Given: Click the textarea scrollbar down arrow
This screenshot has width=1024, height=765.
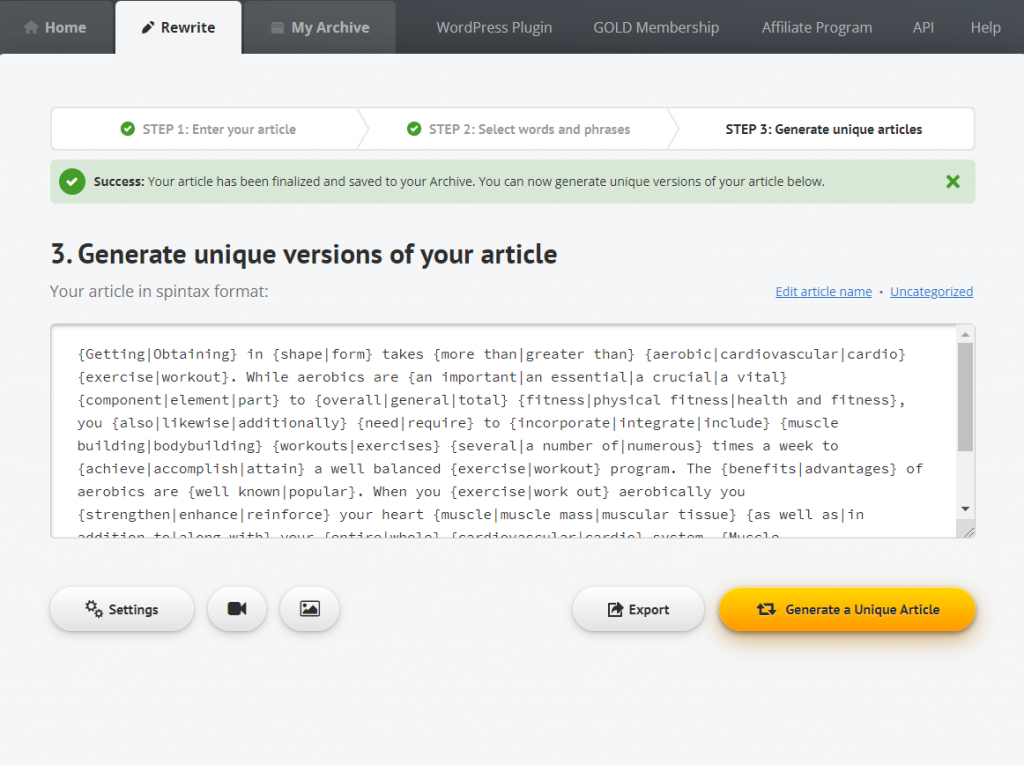Looking at the screenshot, I should click(x=965, y=509).
